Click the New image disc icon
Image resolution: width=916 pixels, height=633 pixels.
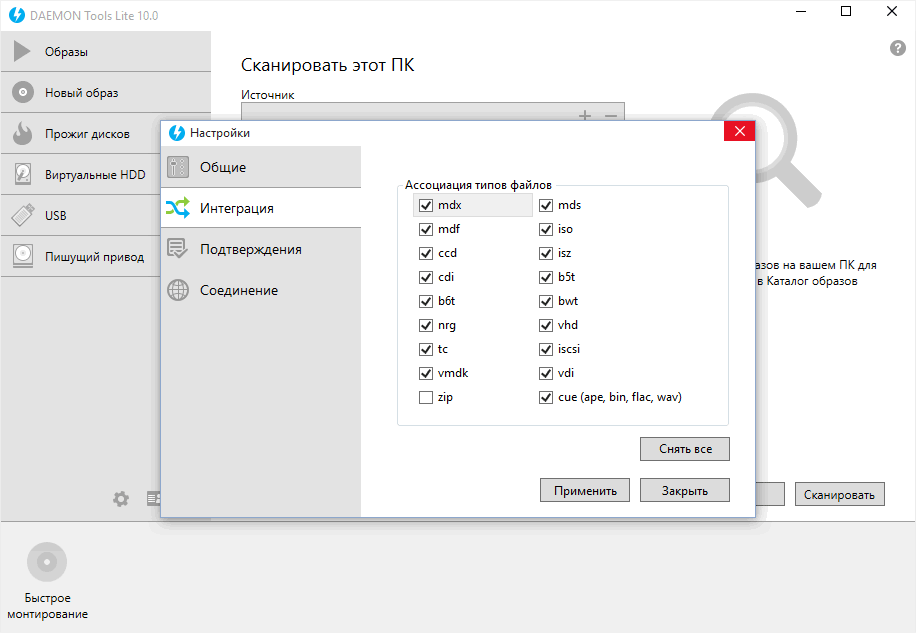tap(23, 92)
